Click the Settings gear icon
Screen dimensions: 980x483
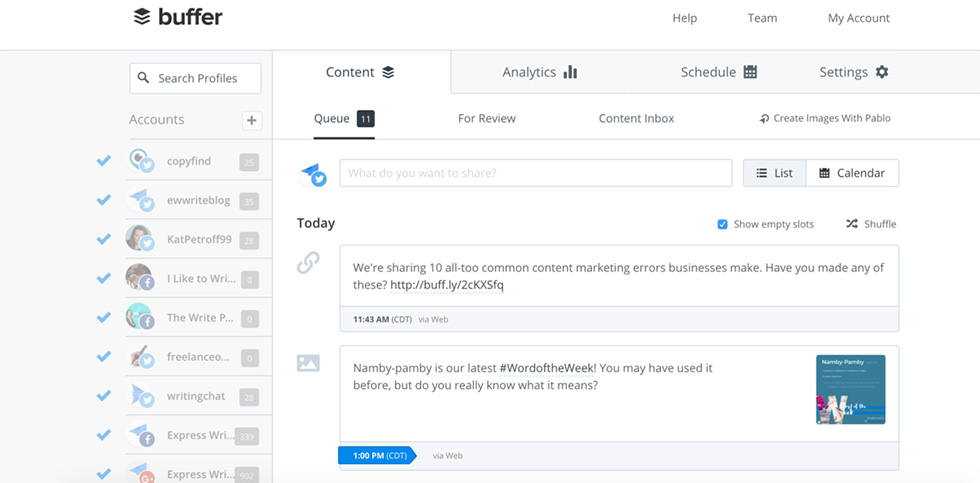(882, 72)
